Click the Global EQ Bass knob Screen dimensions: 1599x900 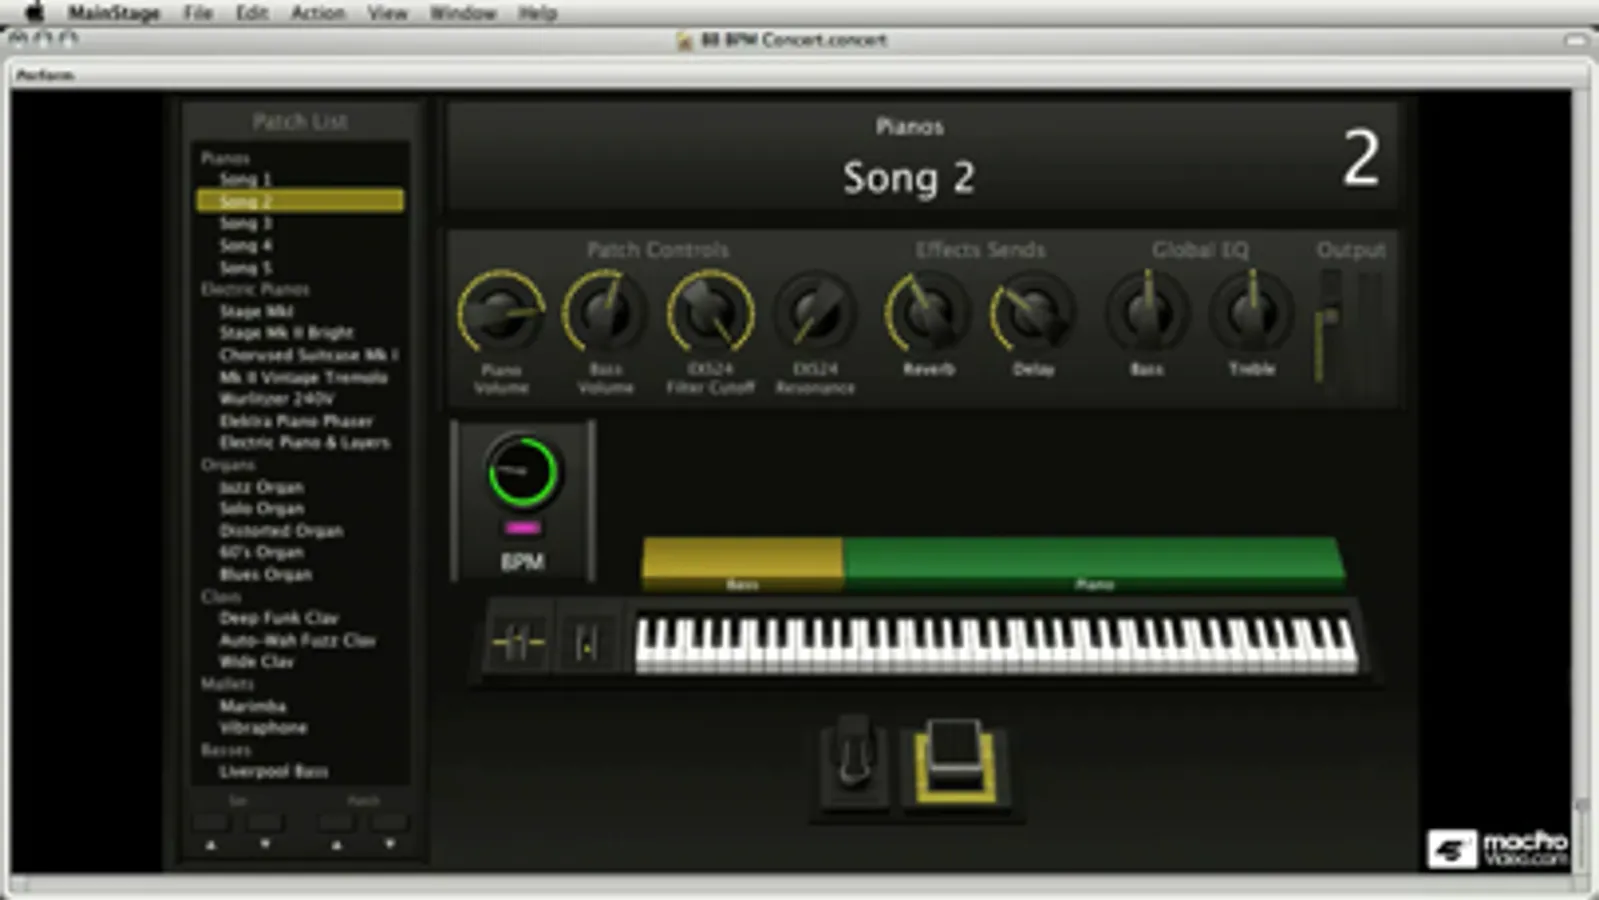click(x=1147, y=311)
